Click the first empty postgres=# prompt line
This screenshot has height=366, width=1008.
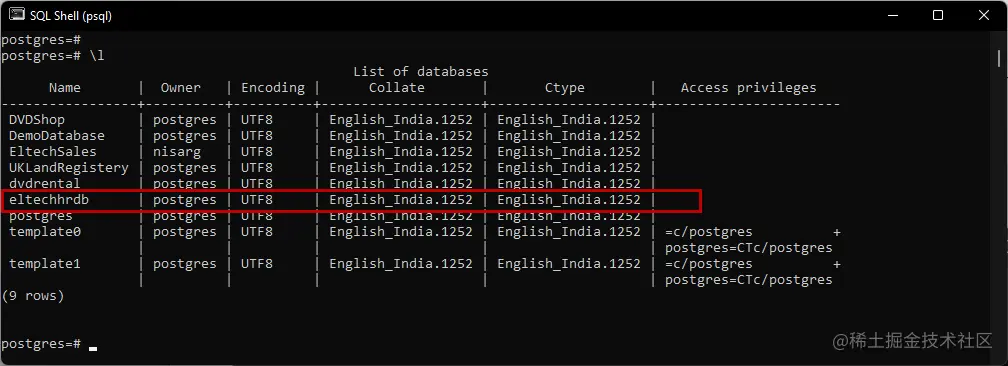(41, 40)
